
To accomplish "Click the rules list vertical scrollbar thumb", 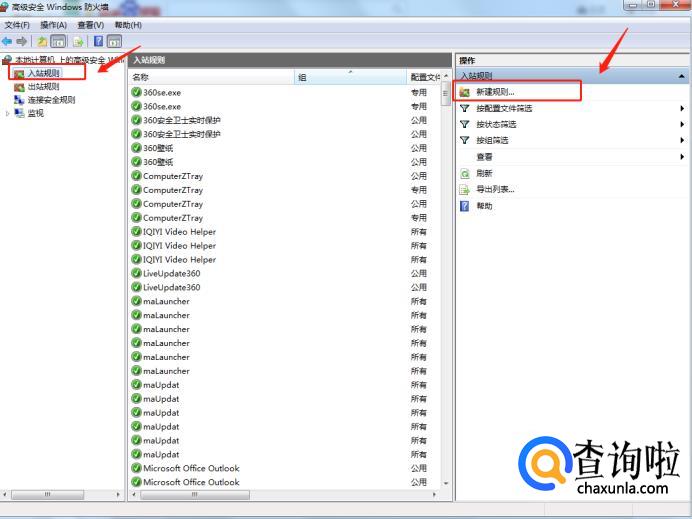I will coord(446,94).
